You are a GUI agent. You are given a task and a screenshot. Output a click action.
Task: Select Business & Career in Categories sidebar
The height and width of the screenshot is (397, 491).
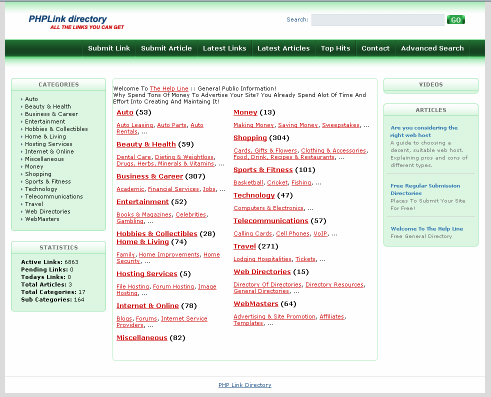coord(51,114)
